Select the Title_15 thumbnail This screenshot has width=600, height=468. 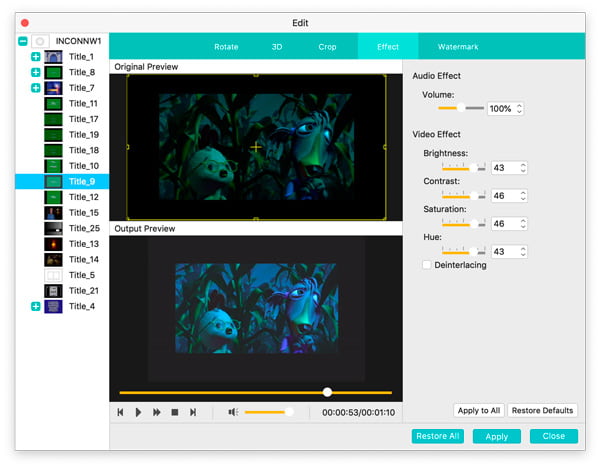point(53,213)
